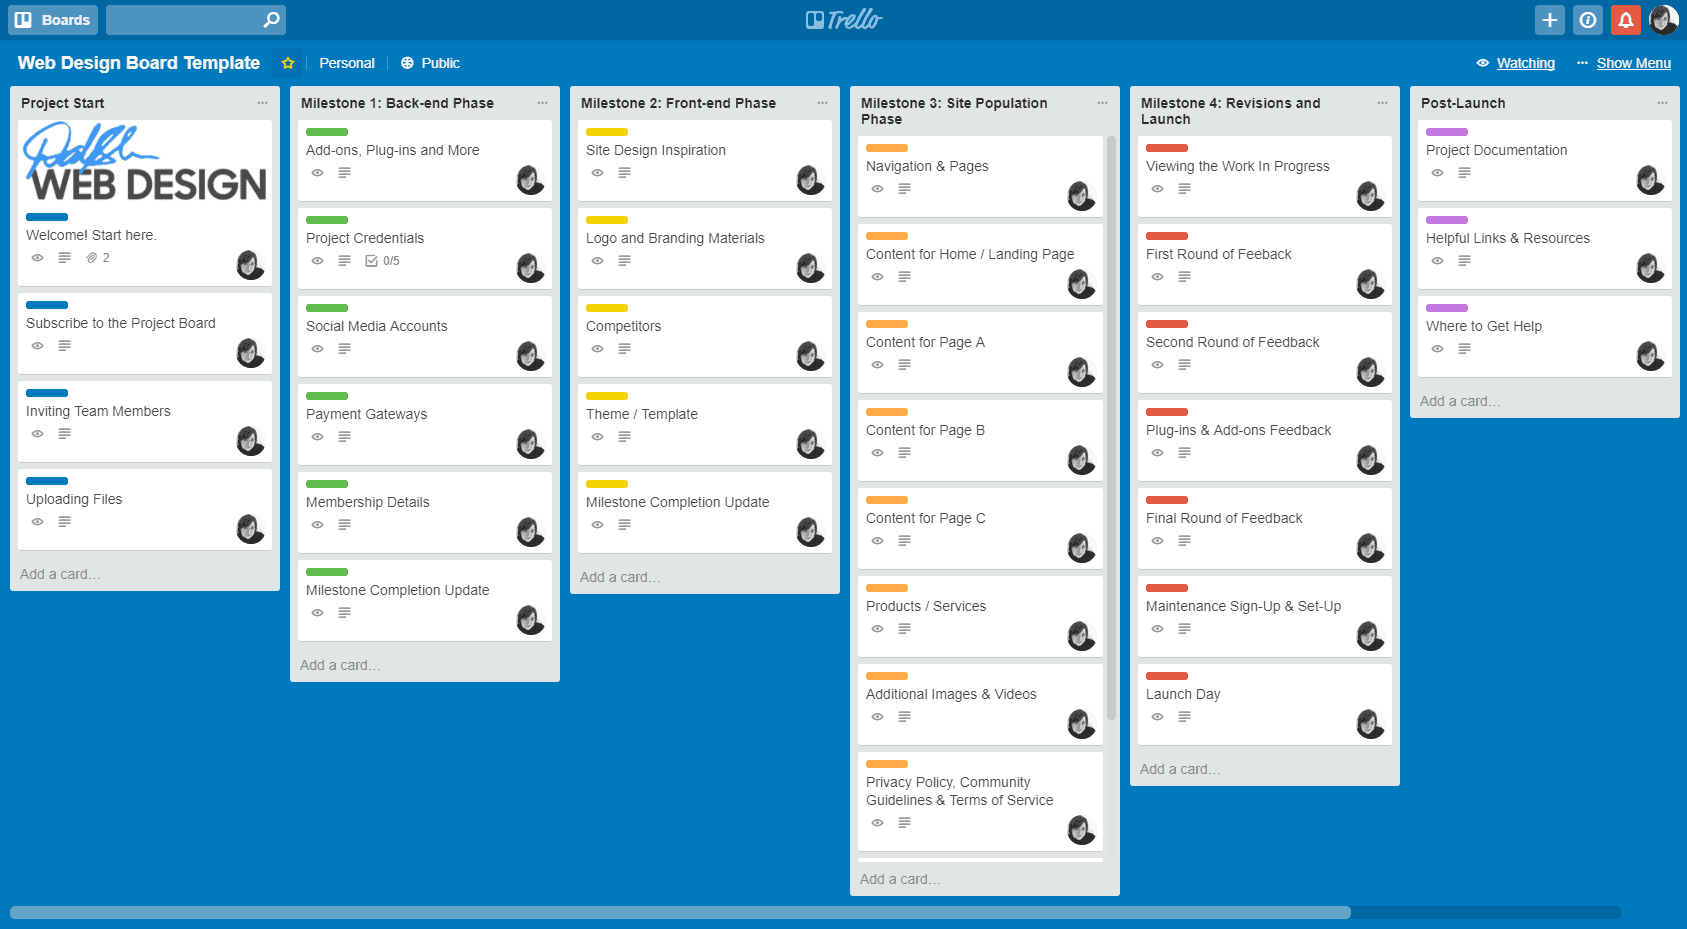Click description icon on Launch Day card

tap(1184, 717)
